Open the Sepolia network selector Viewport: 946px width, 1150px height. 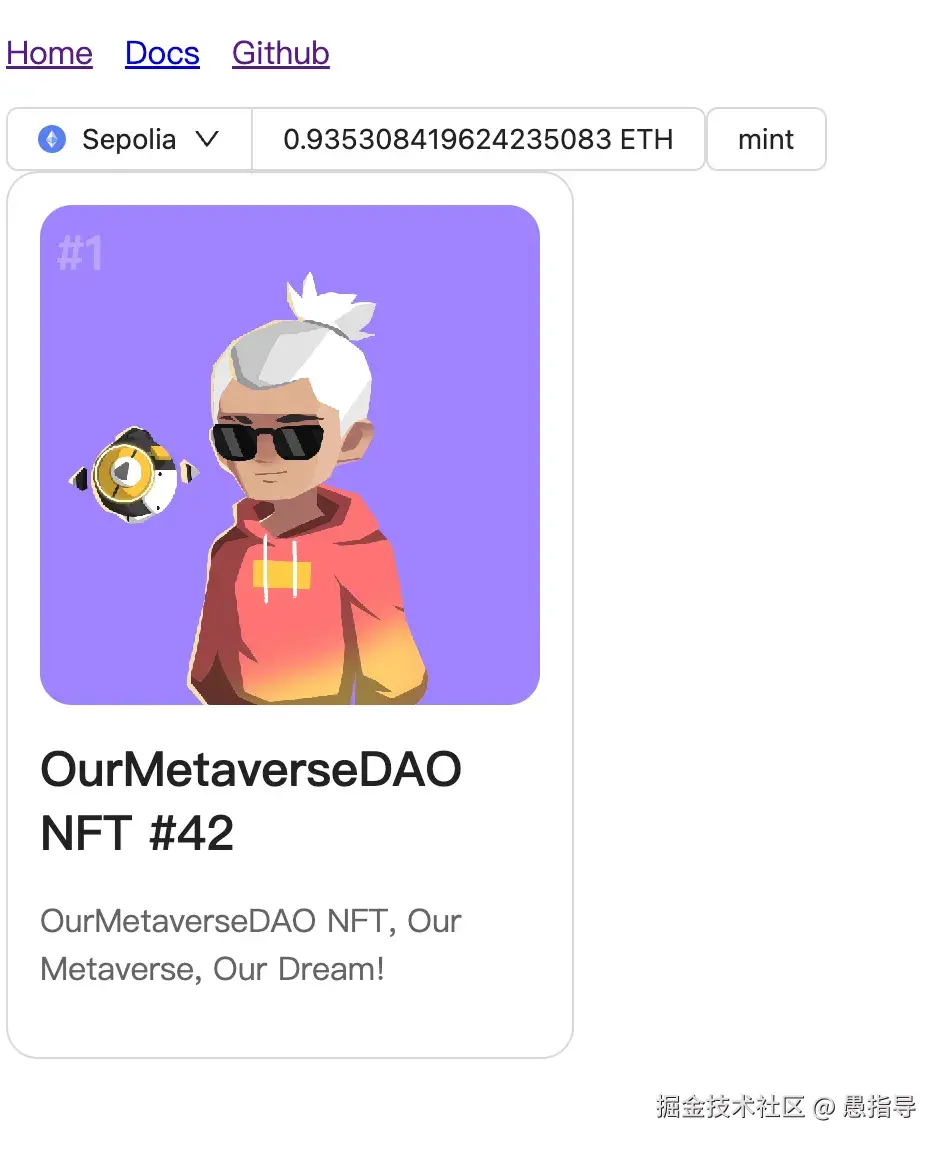pyautogui.click(x=129, y=139)
